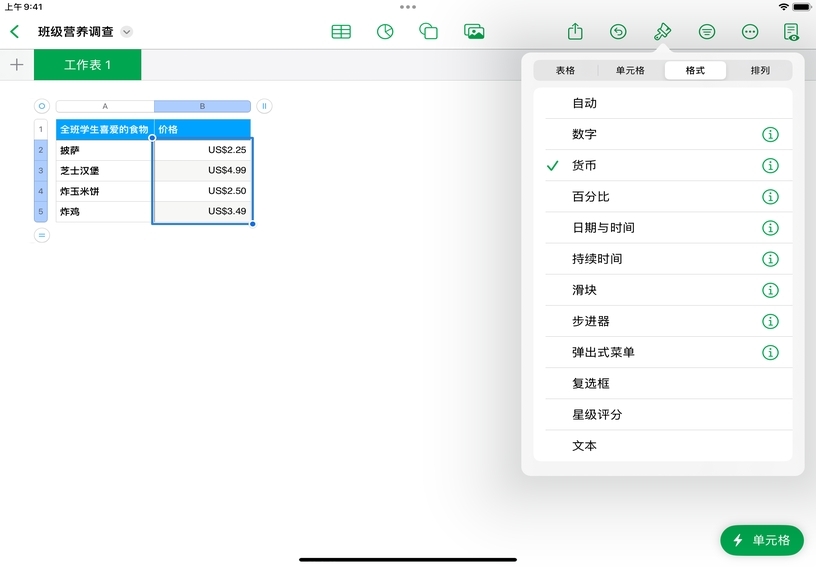
Task: Open the insert chart icon
Action: 385,32
